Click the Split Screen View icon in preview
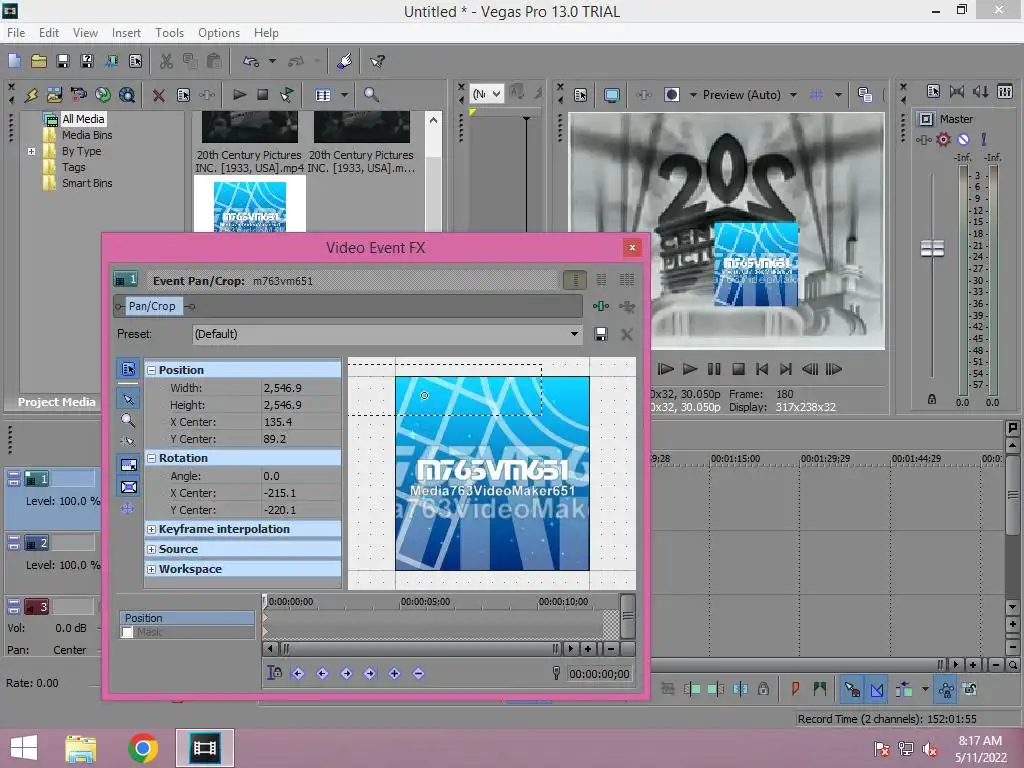 point(672,95)
